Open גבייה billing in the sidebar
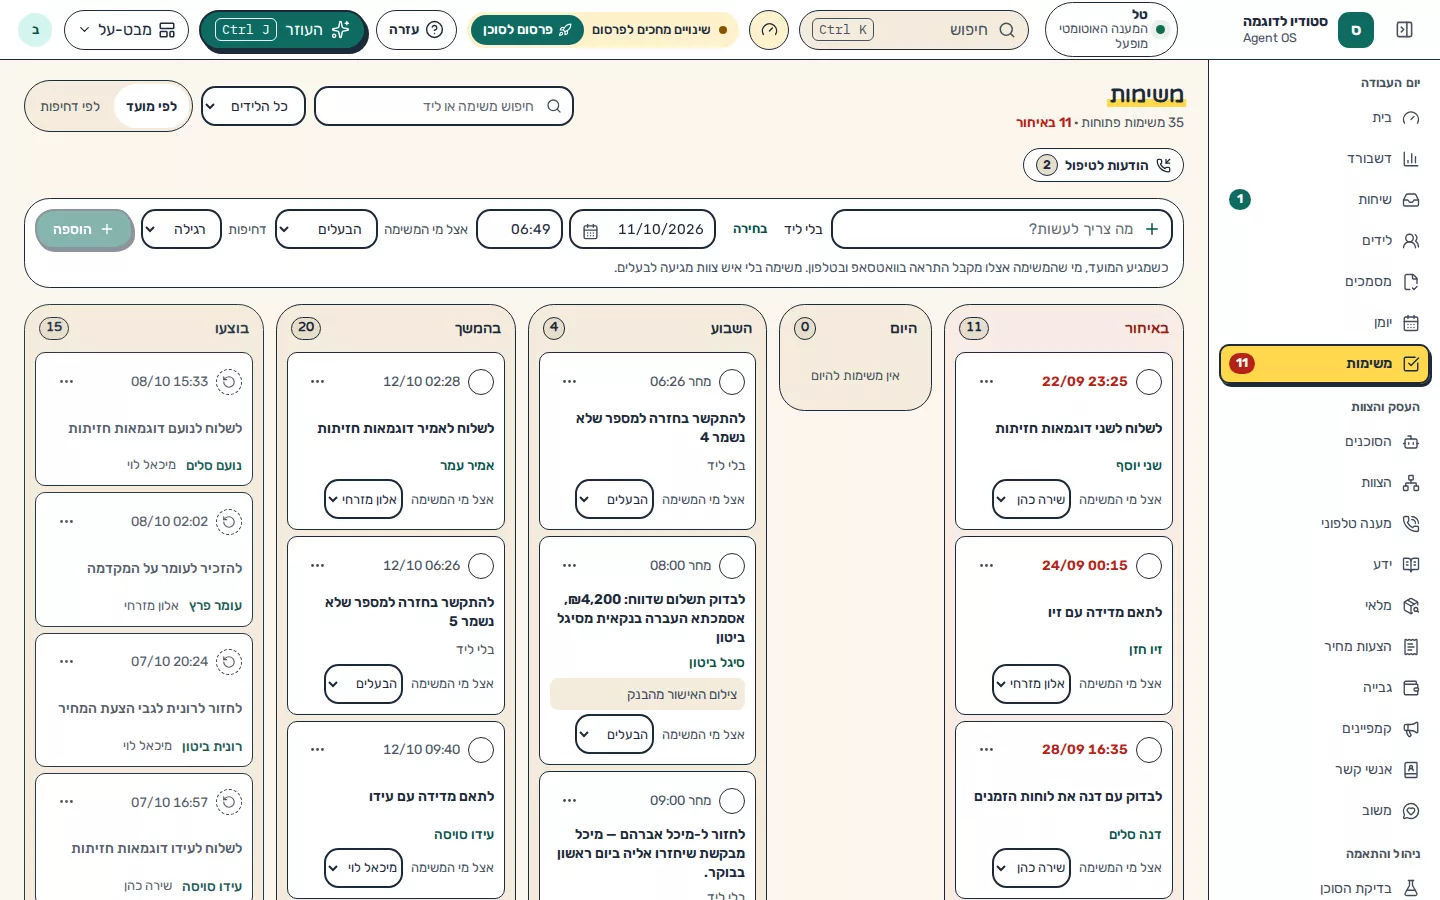1440x900 pixels. pos(1324,688)
